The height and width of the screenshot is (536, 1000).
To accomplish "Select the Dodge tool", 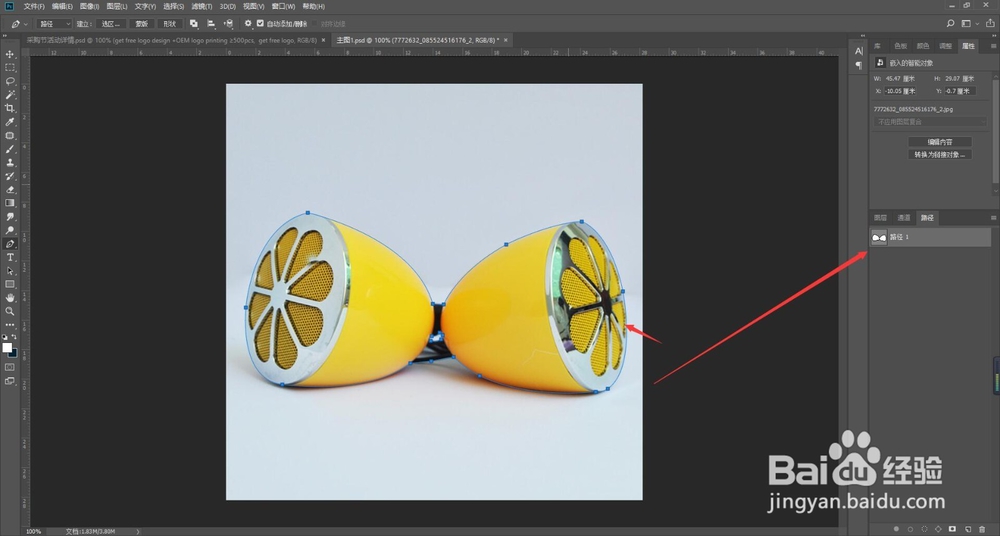I will point(10,230).
